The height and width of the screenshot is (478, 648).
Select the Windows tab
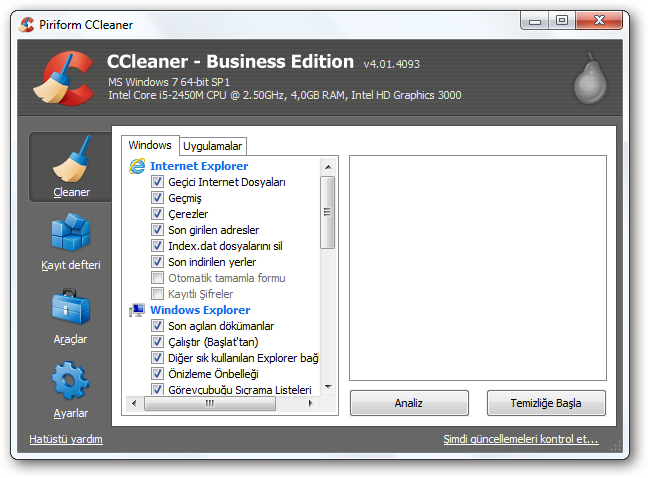click(150, 145)
